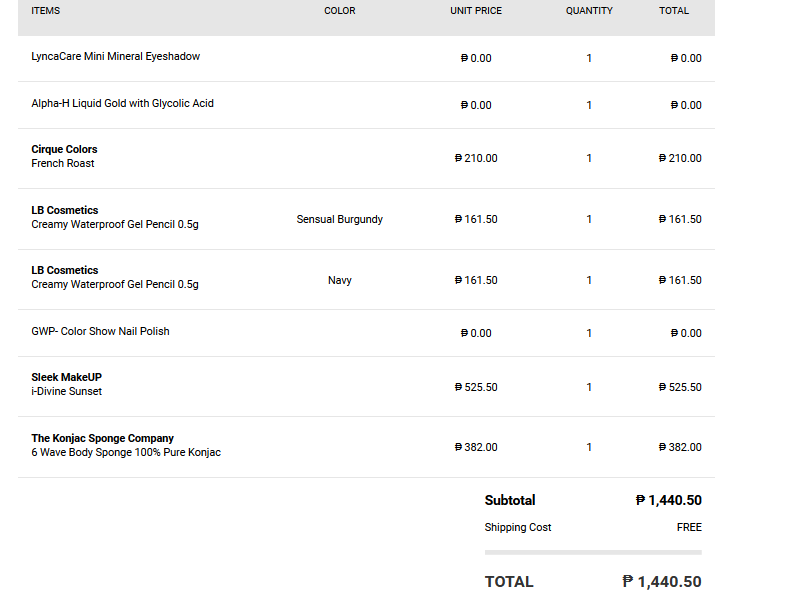
Task: Click i-Divine Sunset unit price ₱525.50
Action: [476, 387]
